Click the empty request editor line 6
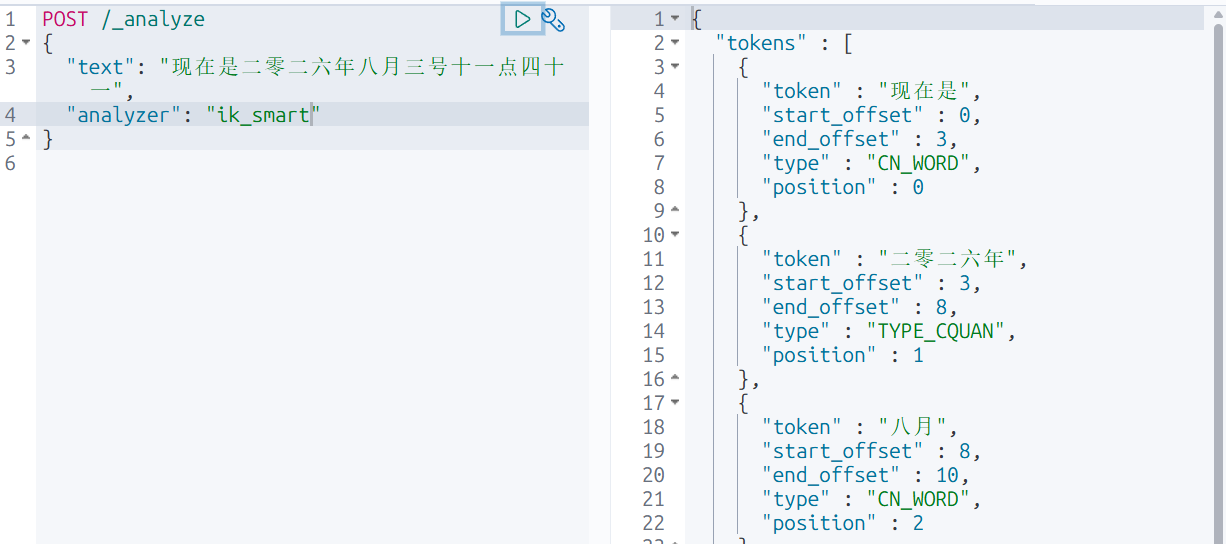This screenshot has height=544, width=1226. (x=312, y=163)
